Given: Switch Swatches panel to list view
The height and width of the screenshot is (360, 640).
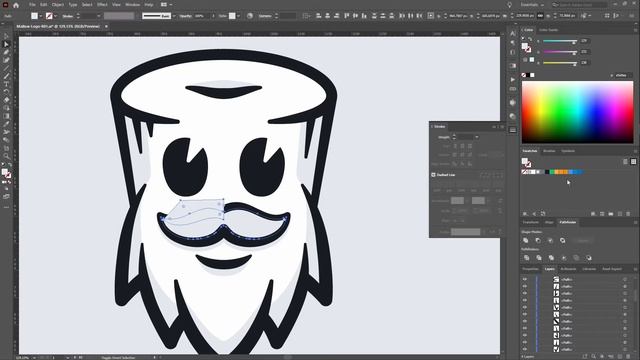Looking at the screenshot, I should pos(625,162).
